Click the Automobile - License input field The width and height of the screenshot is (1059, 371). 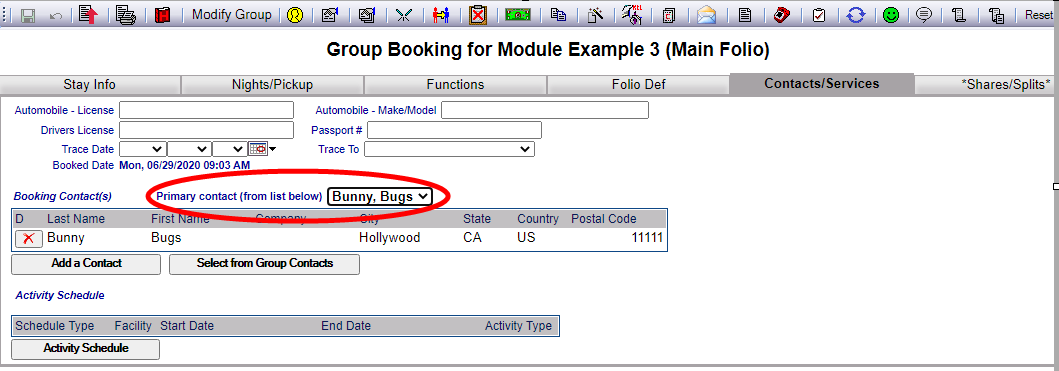[x=207, y=110]
